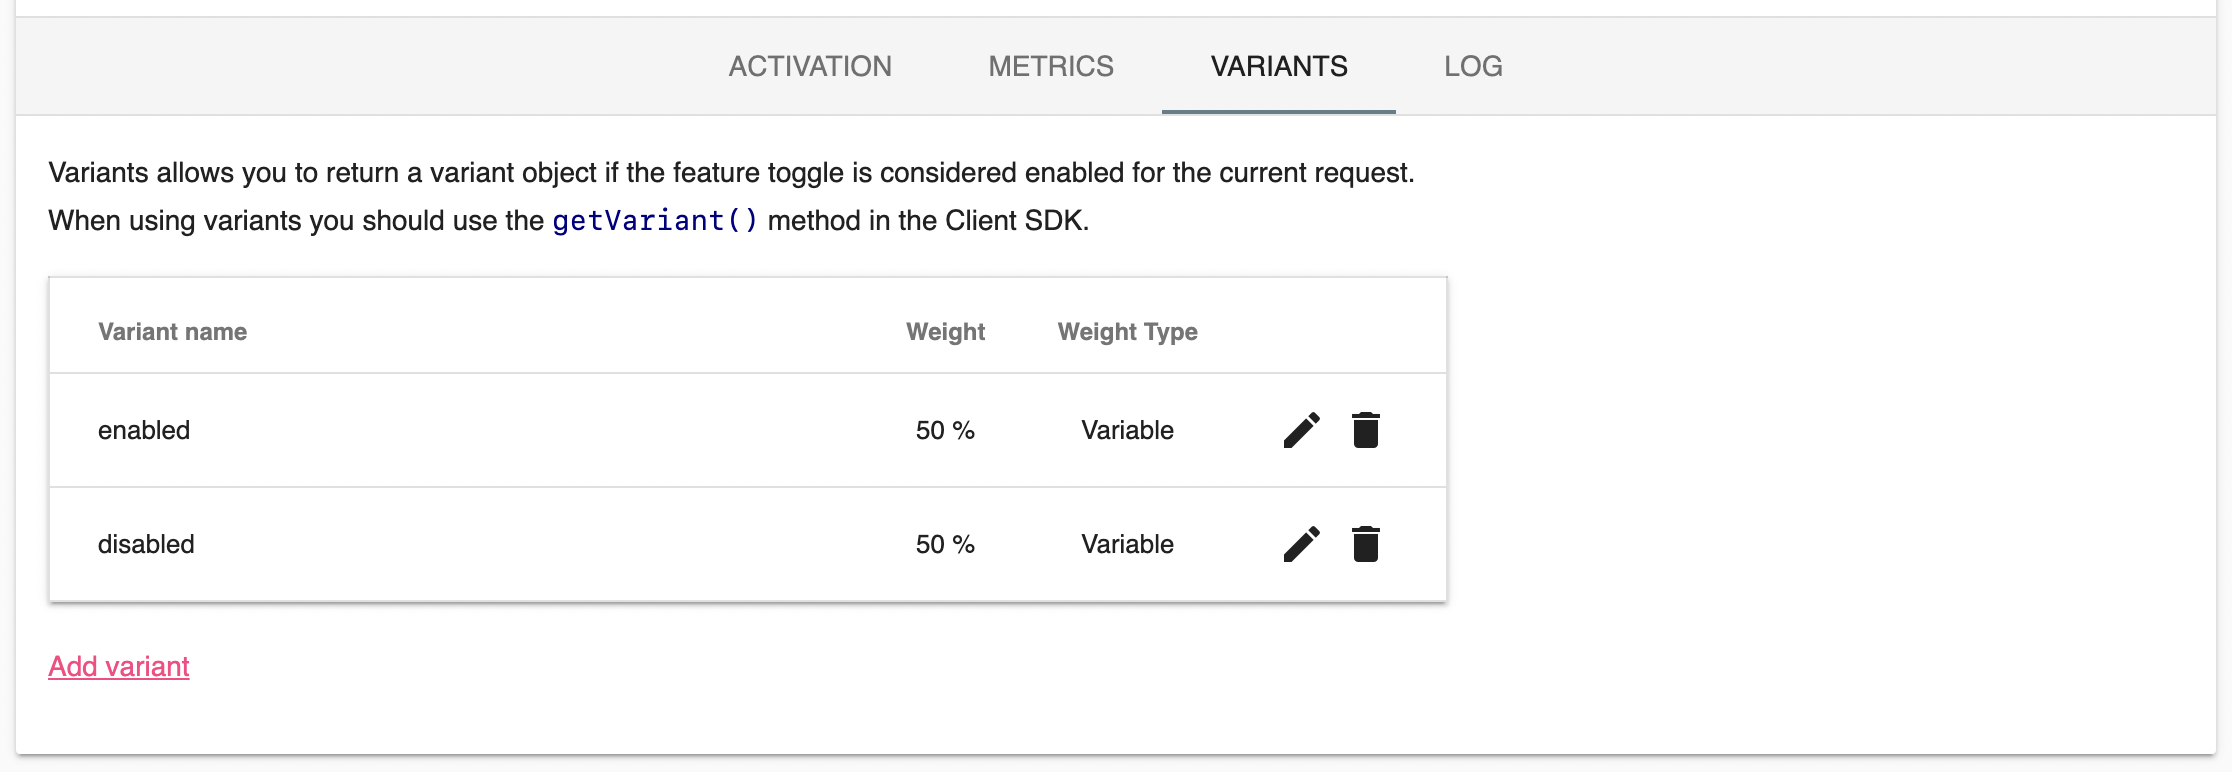Click the Add variant link
This screenshot has width=2232, height=772.
click(119, 666)
